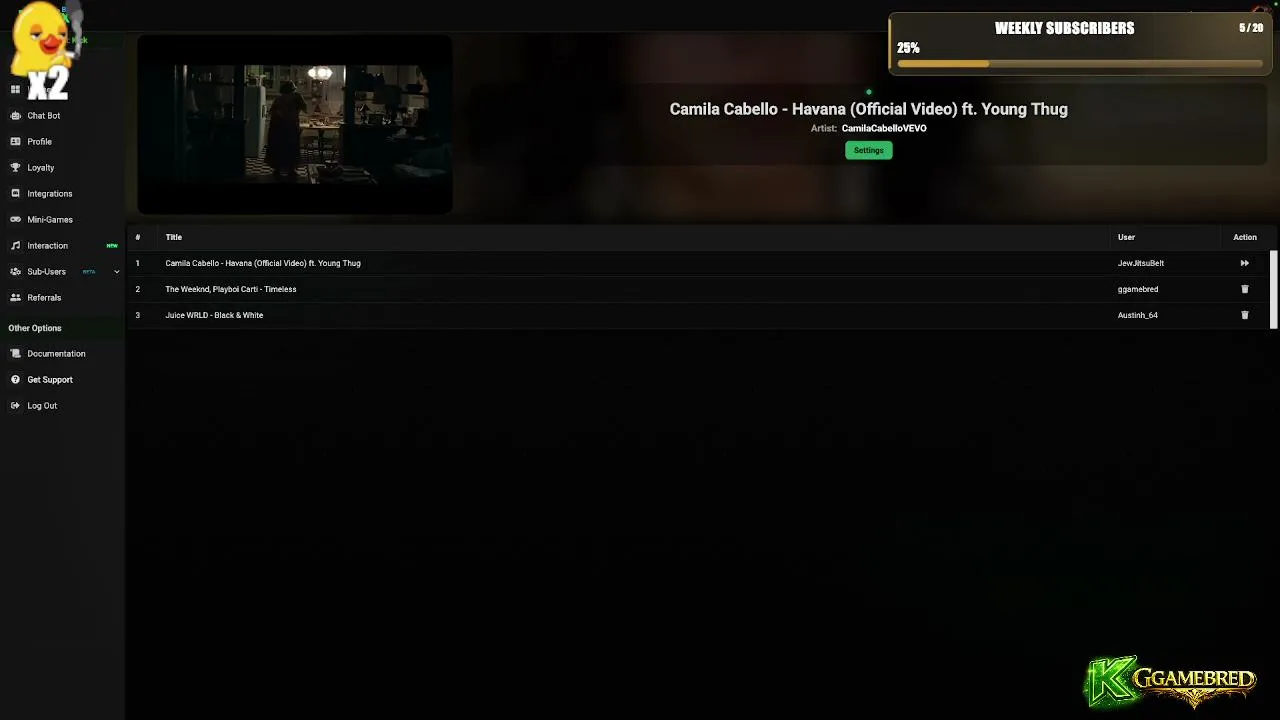The image size is (1280, 720).
Task: Open the Chat Bot page
Action: click(44, 116)
